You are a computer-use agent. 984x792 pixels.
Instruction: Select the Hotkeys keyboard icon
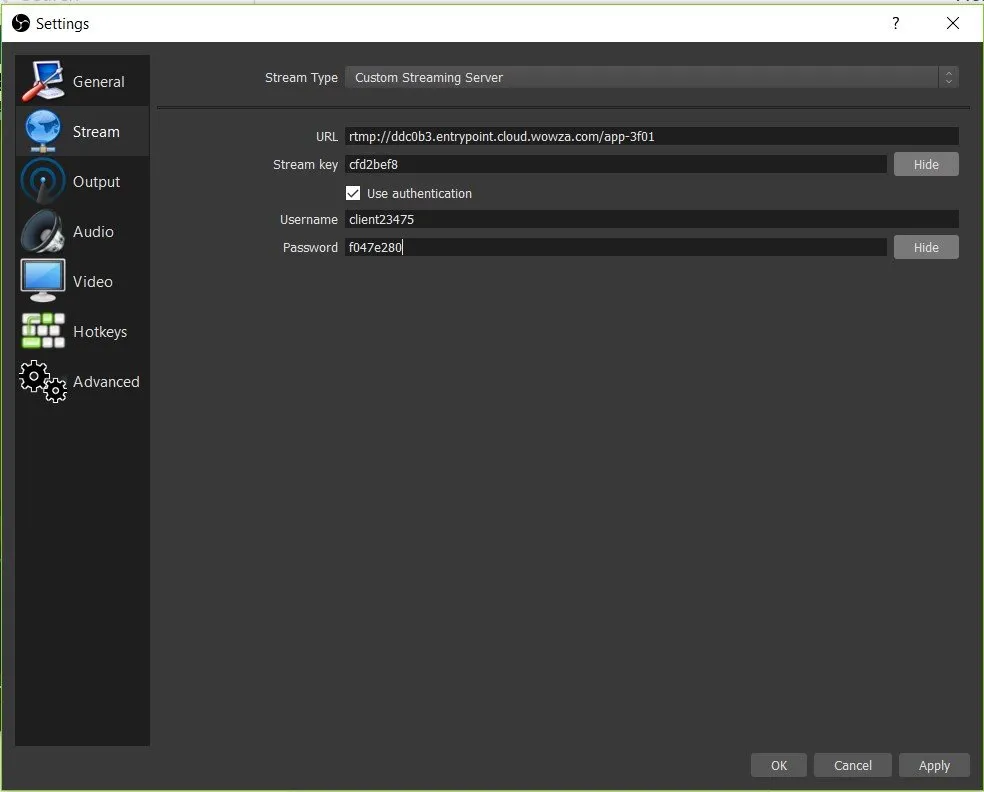(x=43, y=331)
